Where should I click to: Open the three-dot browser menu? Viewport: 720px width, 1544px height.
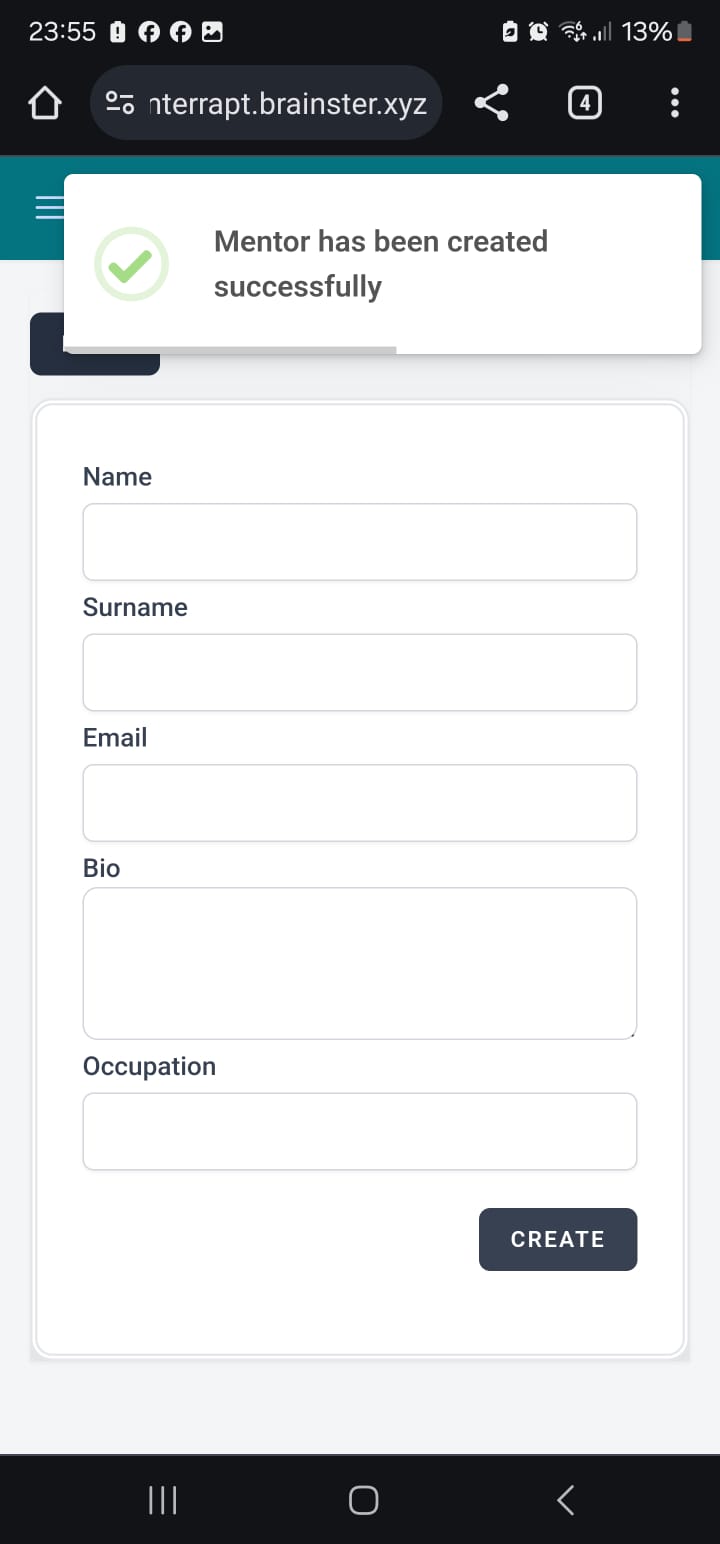coord(675,103)
